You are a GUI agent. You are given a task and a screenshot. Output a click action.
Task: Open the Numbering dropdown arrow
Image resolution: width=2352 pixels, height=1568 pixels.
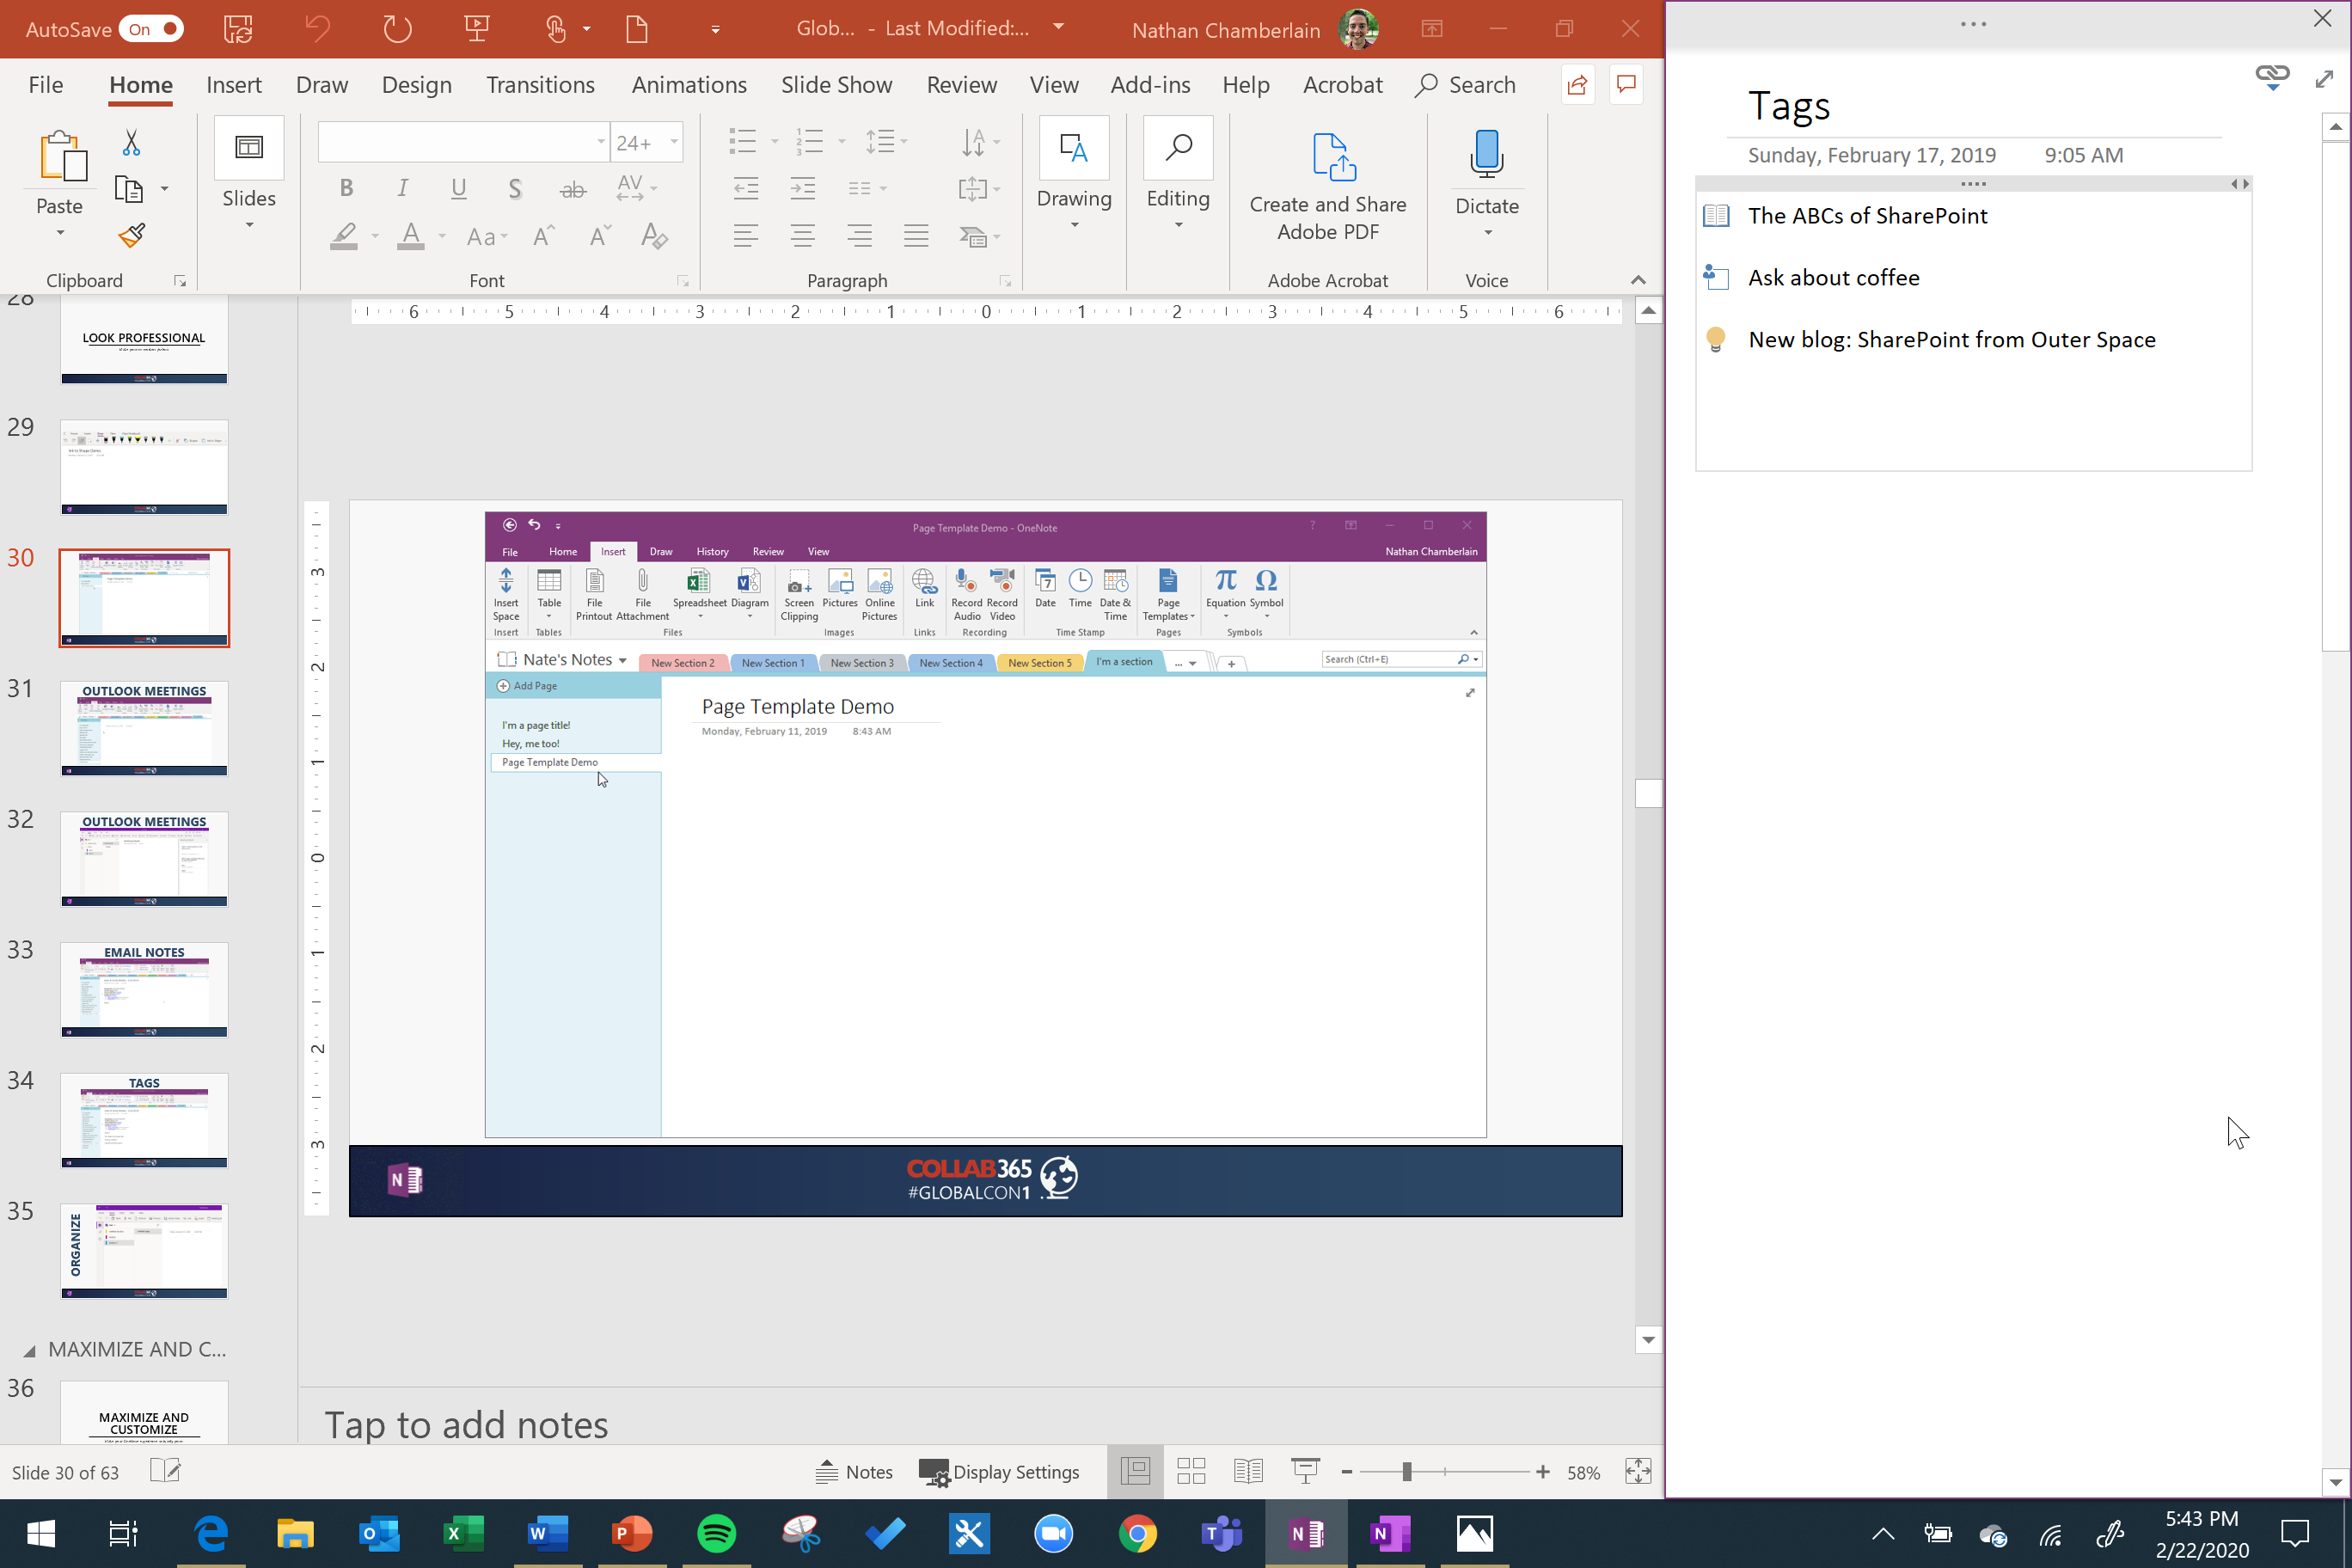pos(842,142)
